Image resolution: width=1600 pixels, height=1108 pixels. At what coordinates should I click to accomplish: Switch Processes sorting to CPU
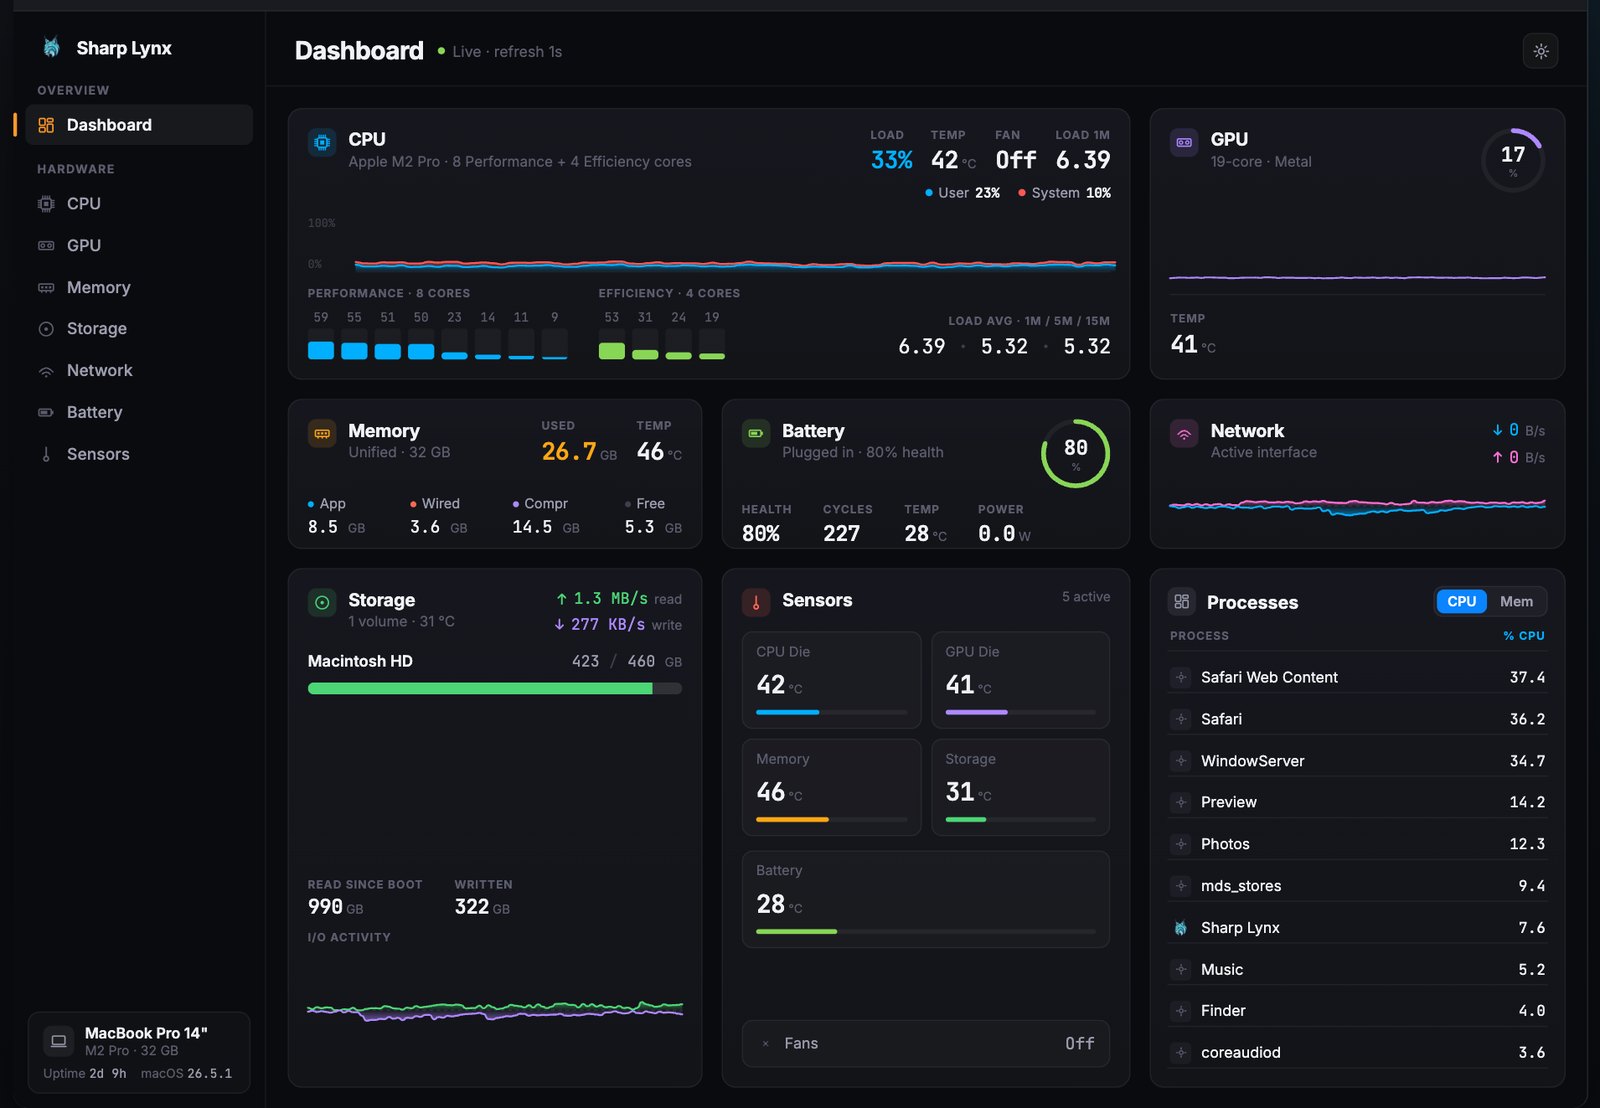point(1461,601)
